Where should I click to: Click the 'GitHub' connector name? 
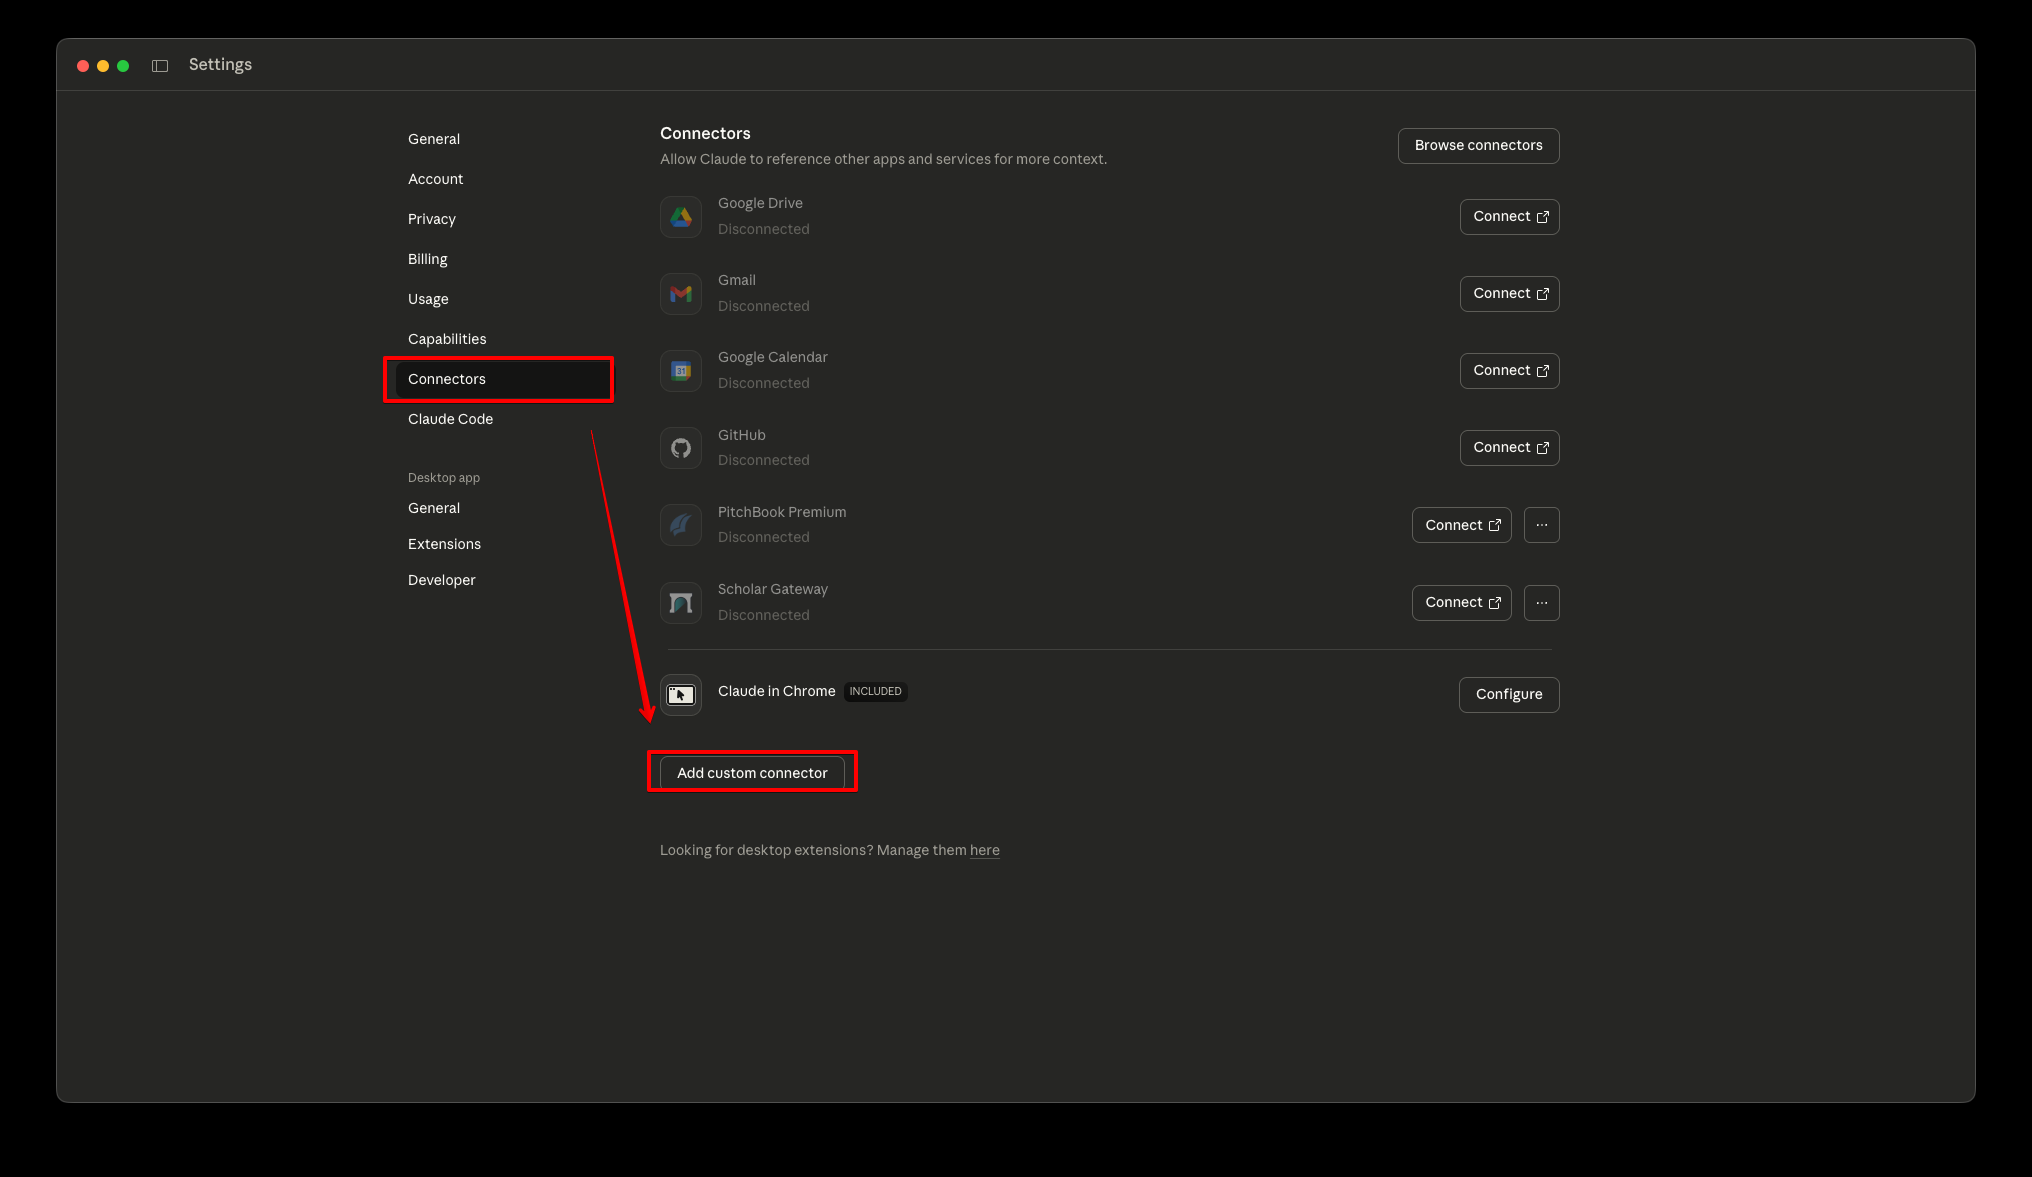click(x=742, y=435)
